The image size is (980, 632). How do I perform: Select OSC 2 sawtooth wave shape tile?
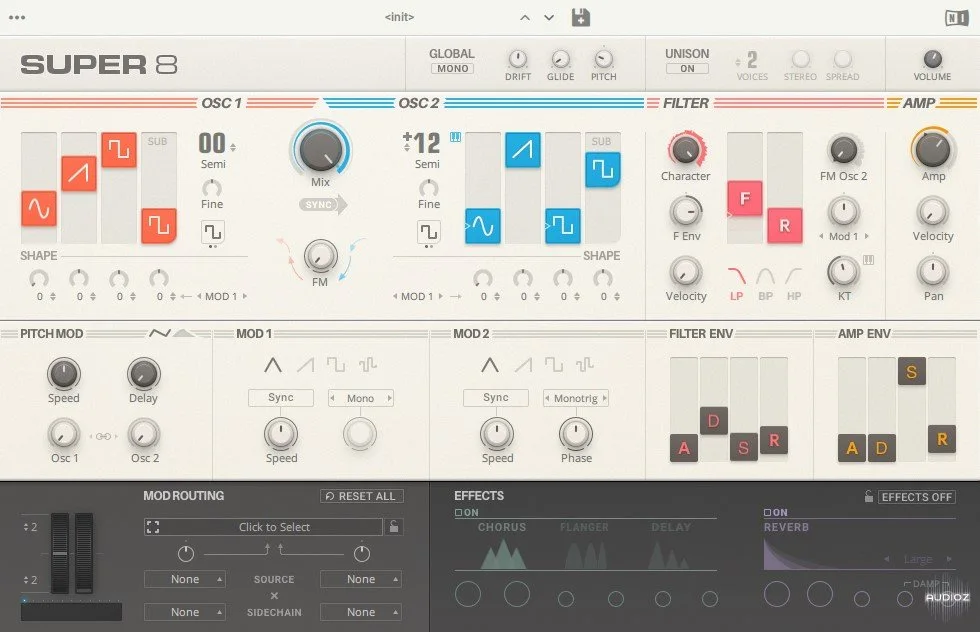point(522,150)
